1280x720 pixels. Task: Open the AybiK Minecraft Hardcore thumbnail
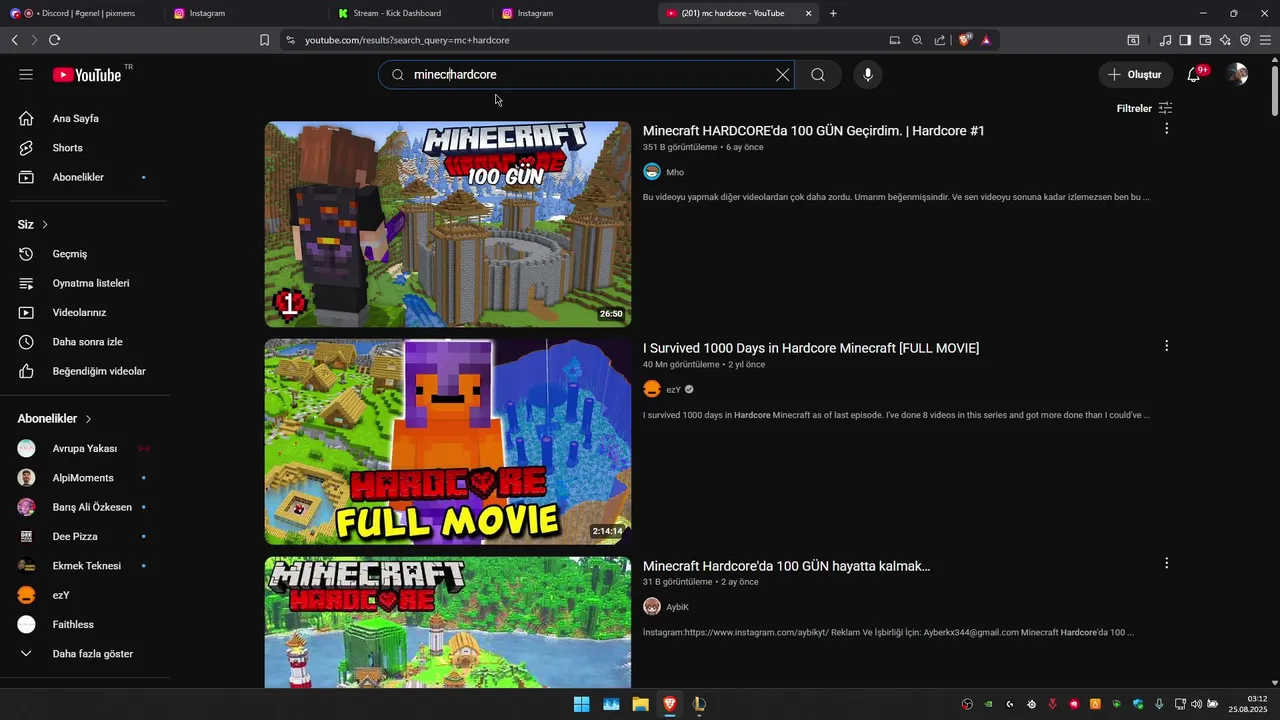448,622
